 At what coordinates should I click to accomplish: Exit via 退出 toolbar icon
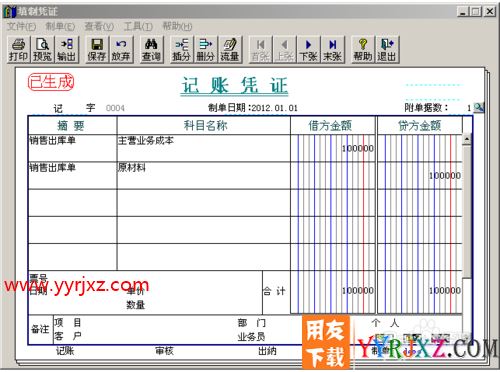tap(387, 50)
